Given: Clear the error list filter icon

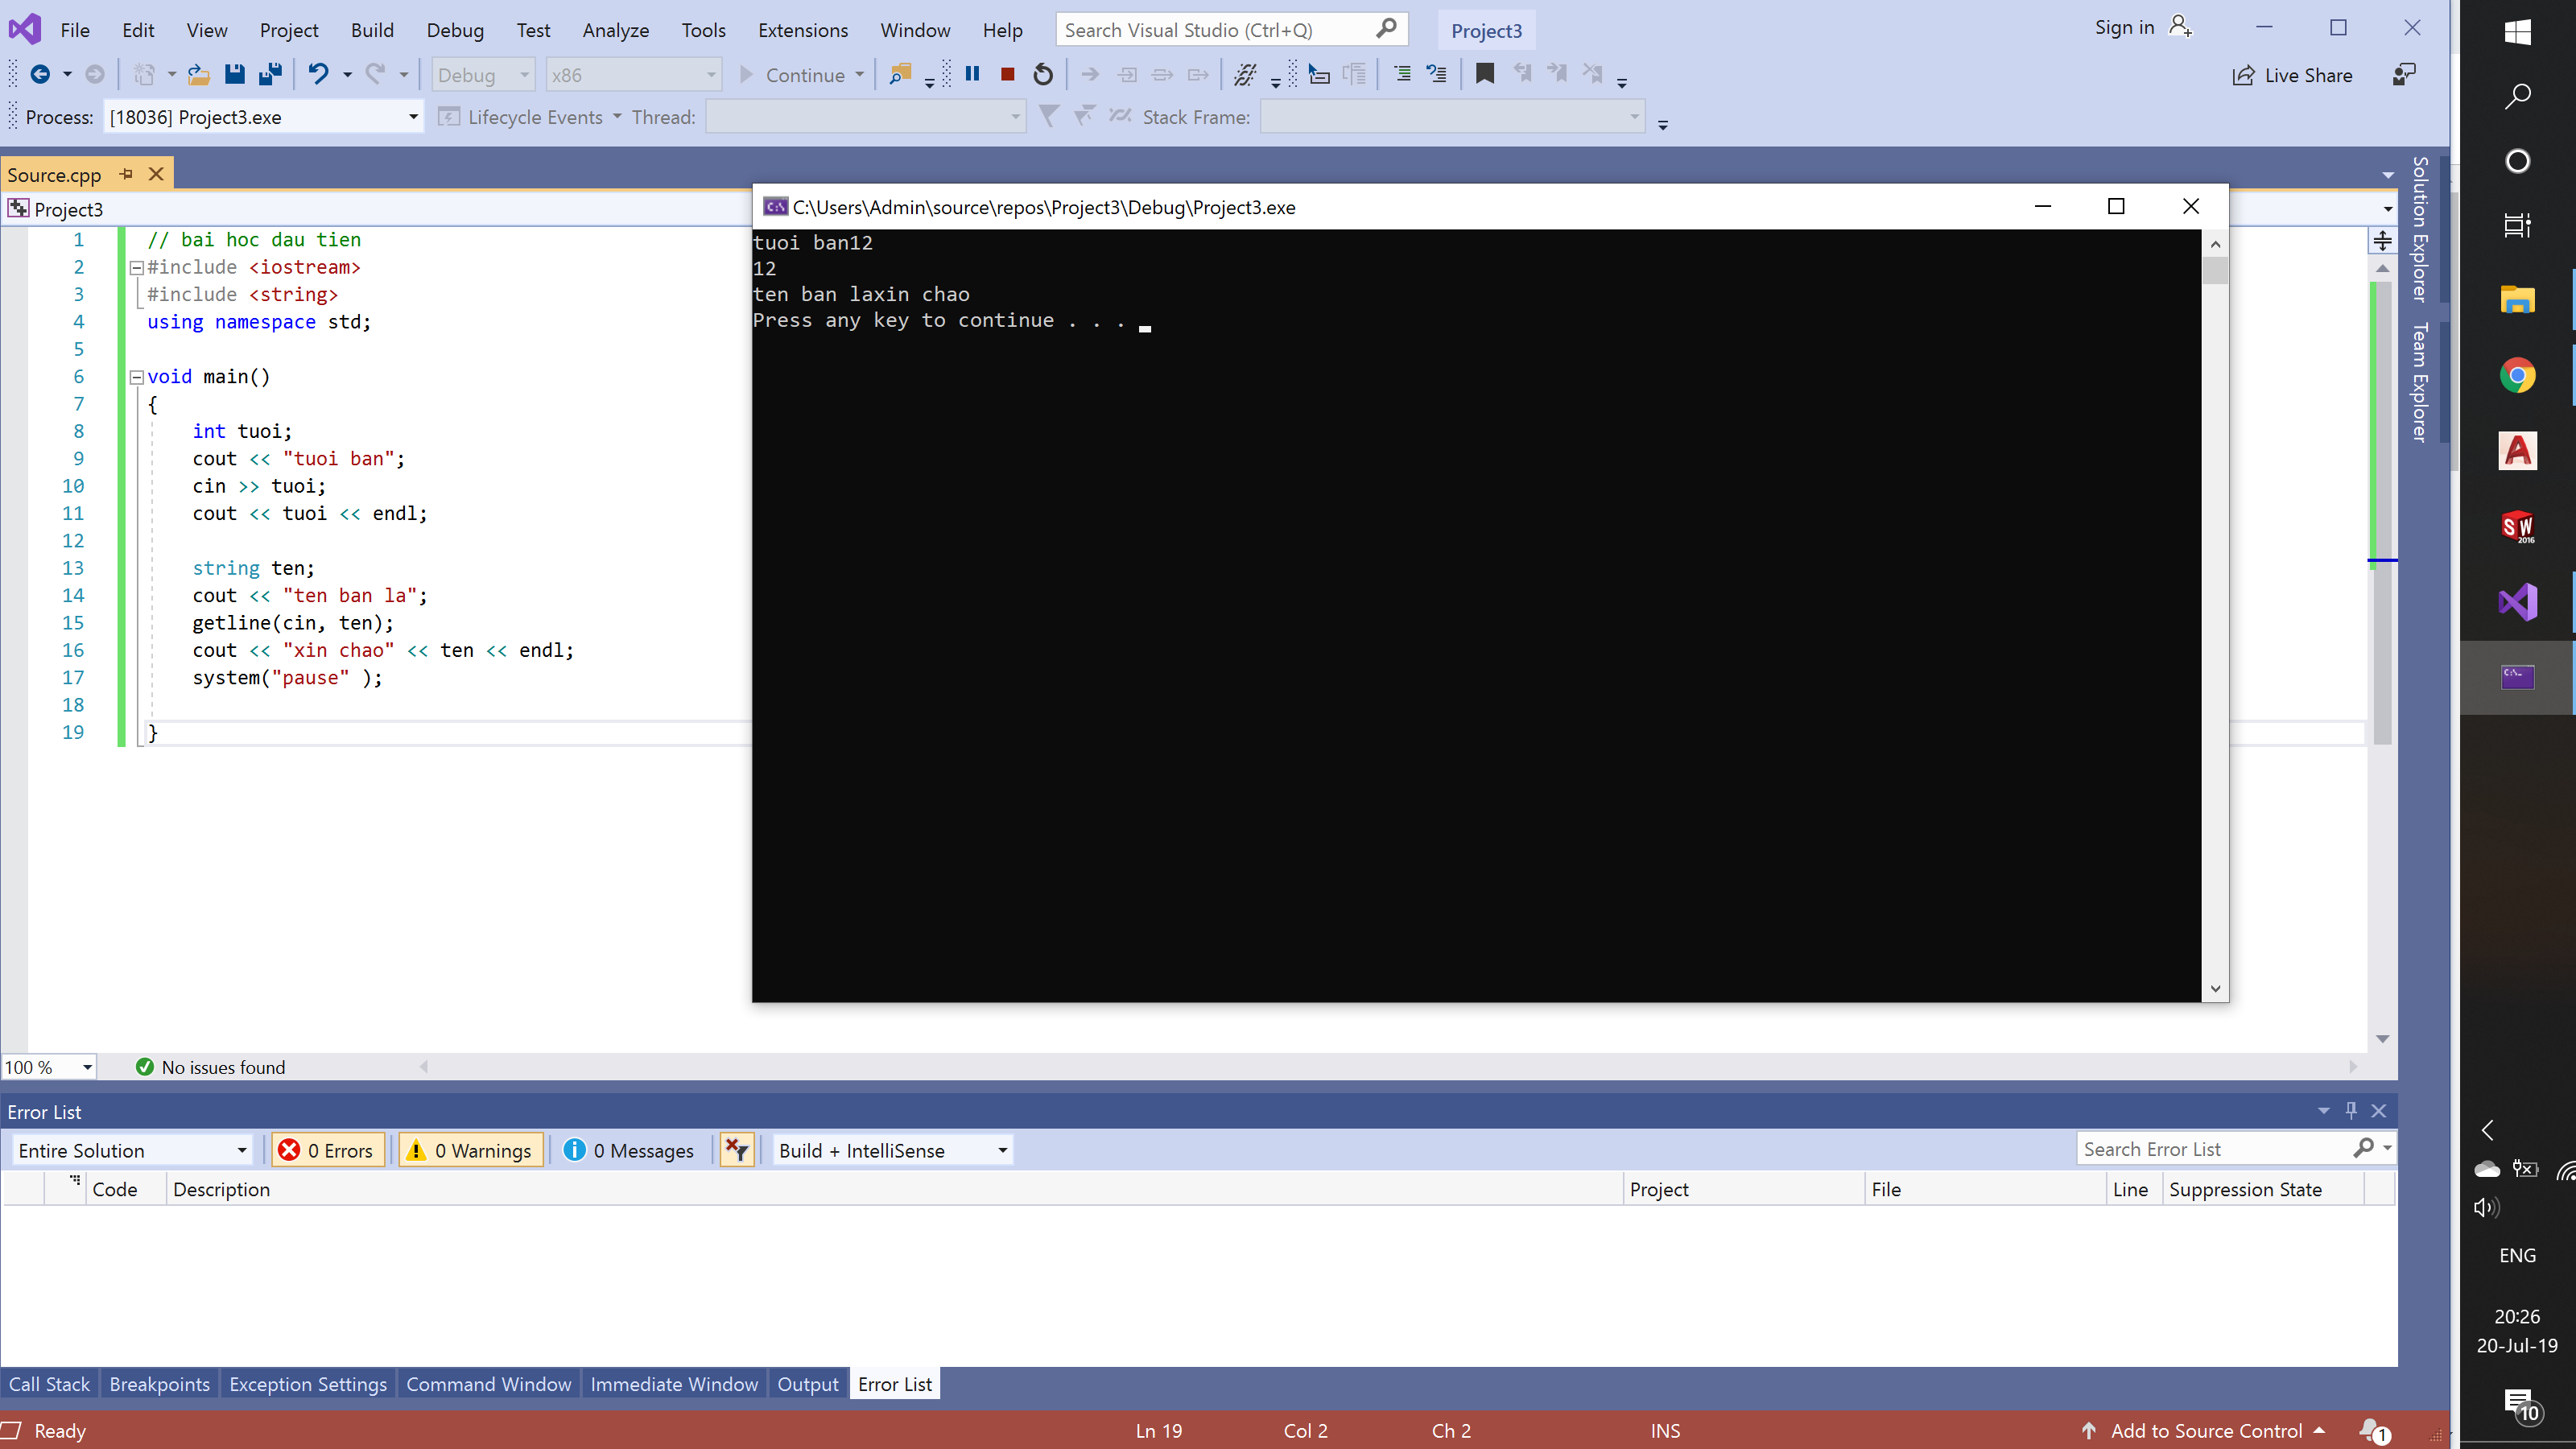Looking at the screenshot, I should click(737, 1150).
